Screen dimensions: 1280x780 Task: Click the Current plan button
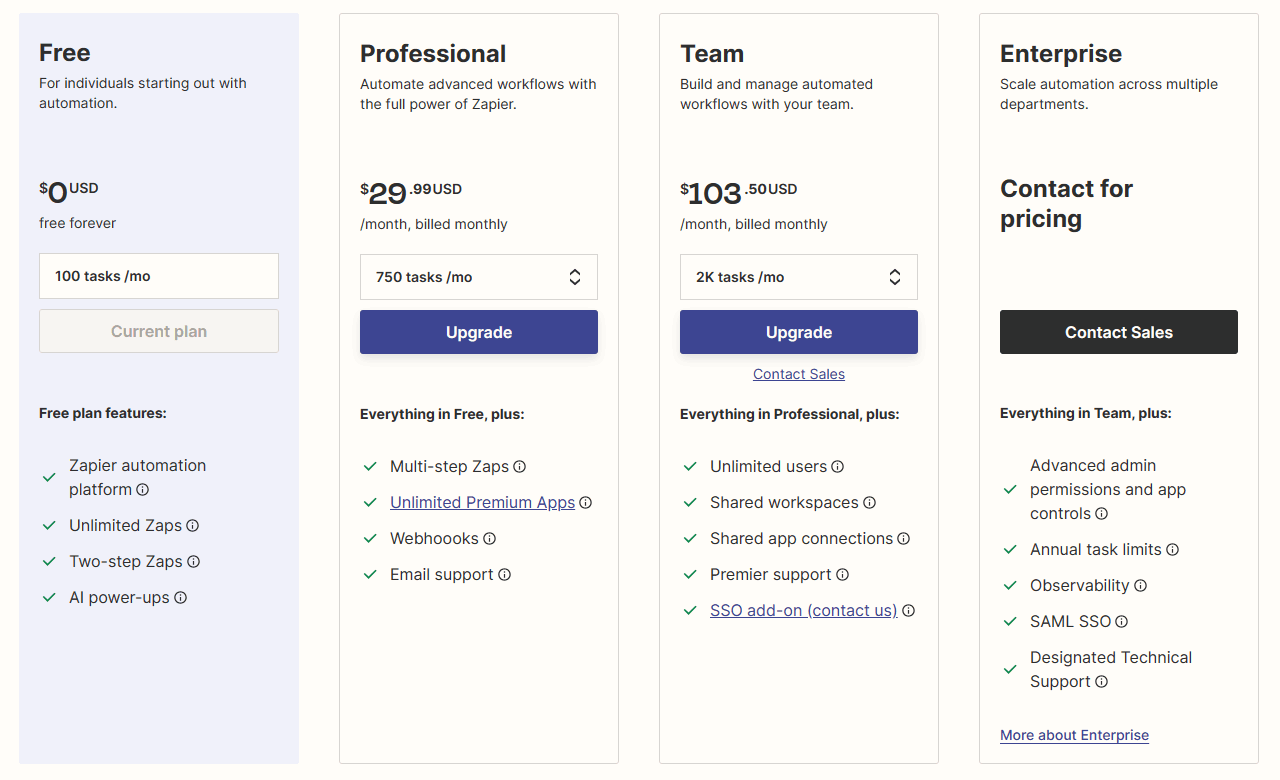coord(159,331)
